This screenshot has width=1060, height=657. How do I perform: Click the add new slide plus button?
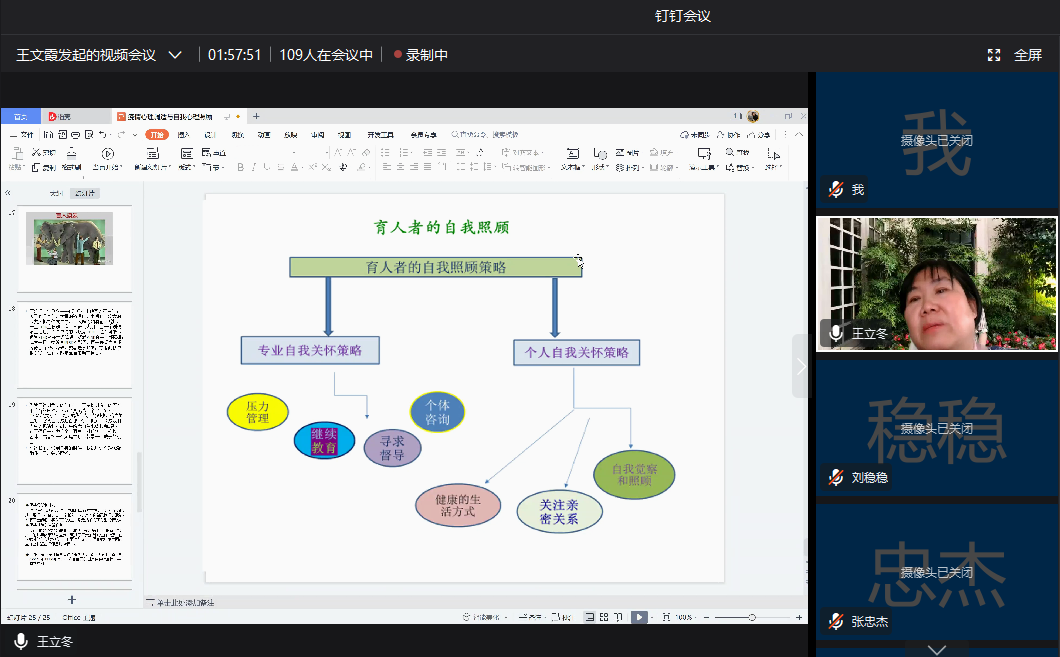coord(71,599)
